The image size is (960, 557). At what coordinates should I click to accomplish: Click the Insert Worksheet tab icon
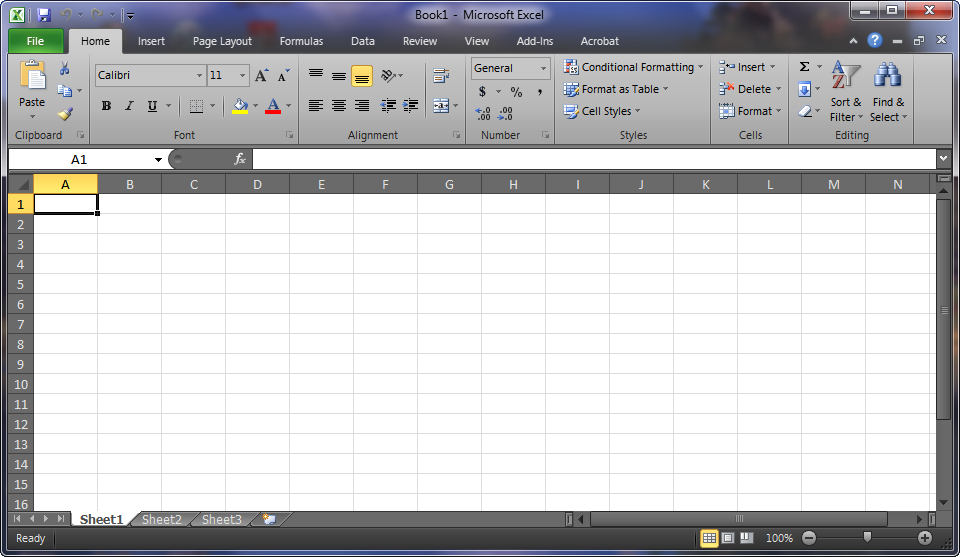point(269,519)
